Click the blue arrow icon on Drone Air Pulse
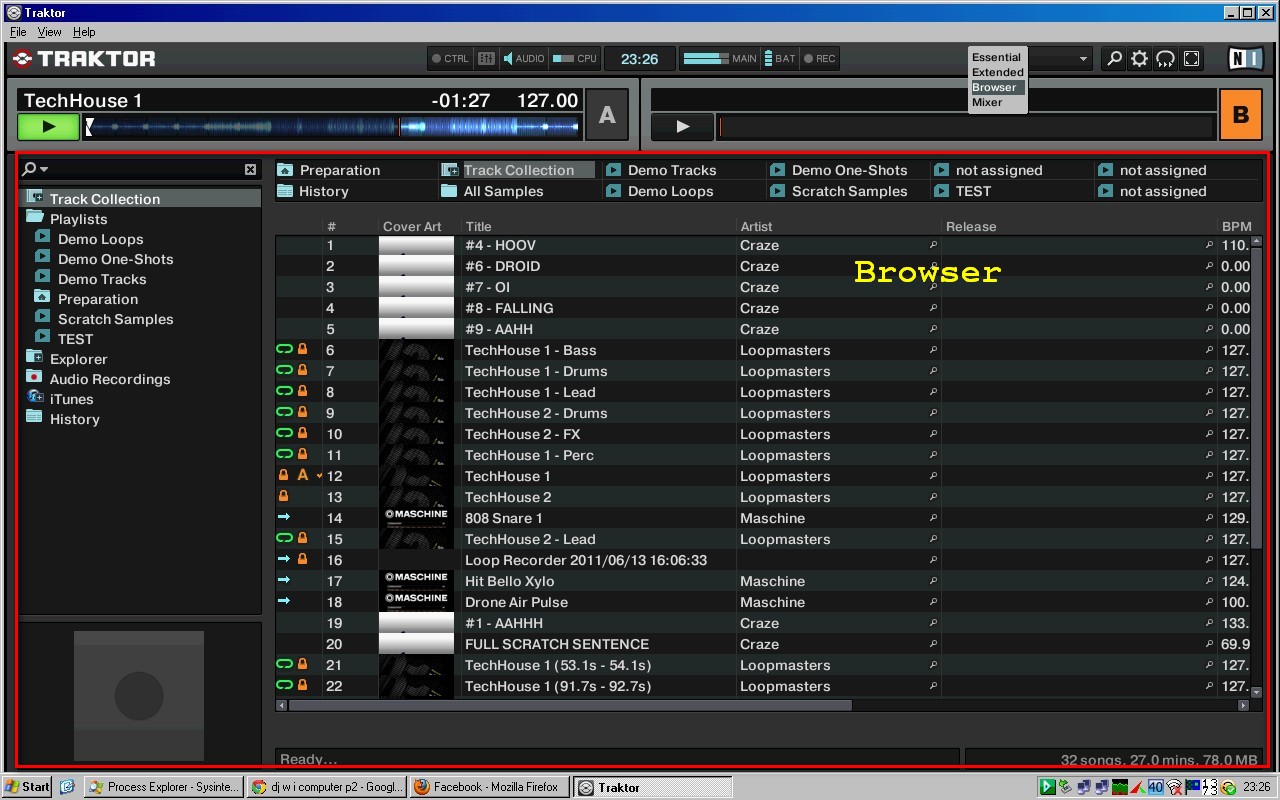The height and width of the screenshot is (800, 1280). pyautogui.click(x=284, y=602)
